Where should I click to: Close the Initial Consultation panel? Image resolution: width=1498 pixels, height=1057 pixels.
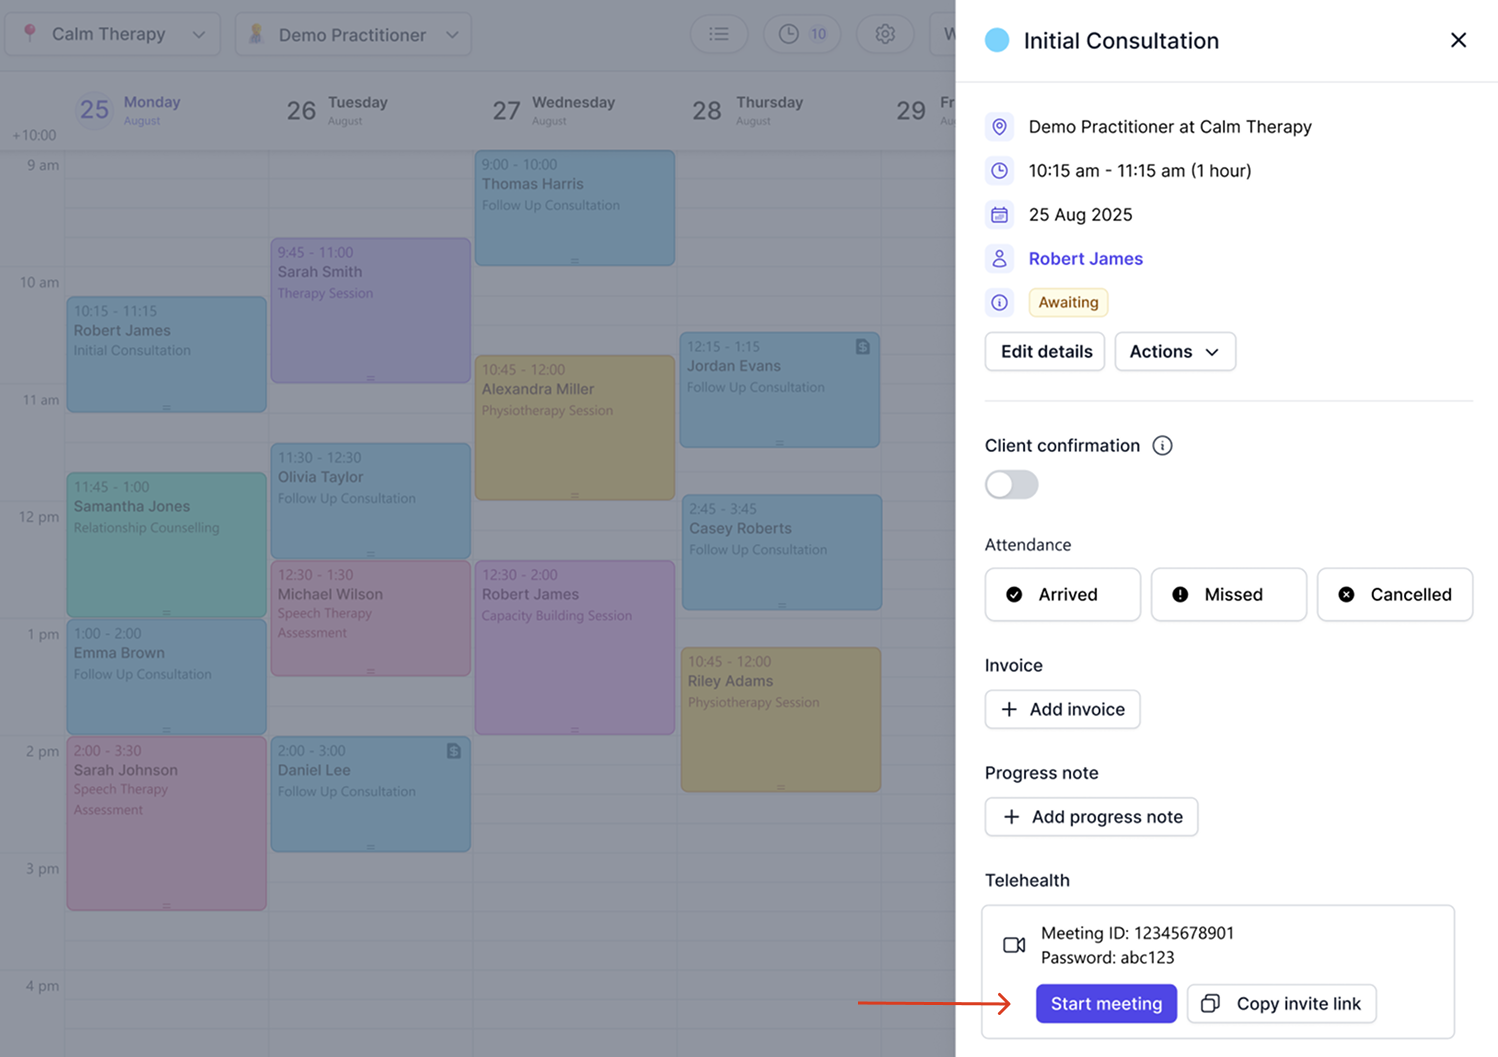coord(1458,40)
